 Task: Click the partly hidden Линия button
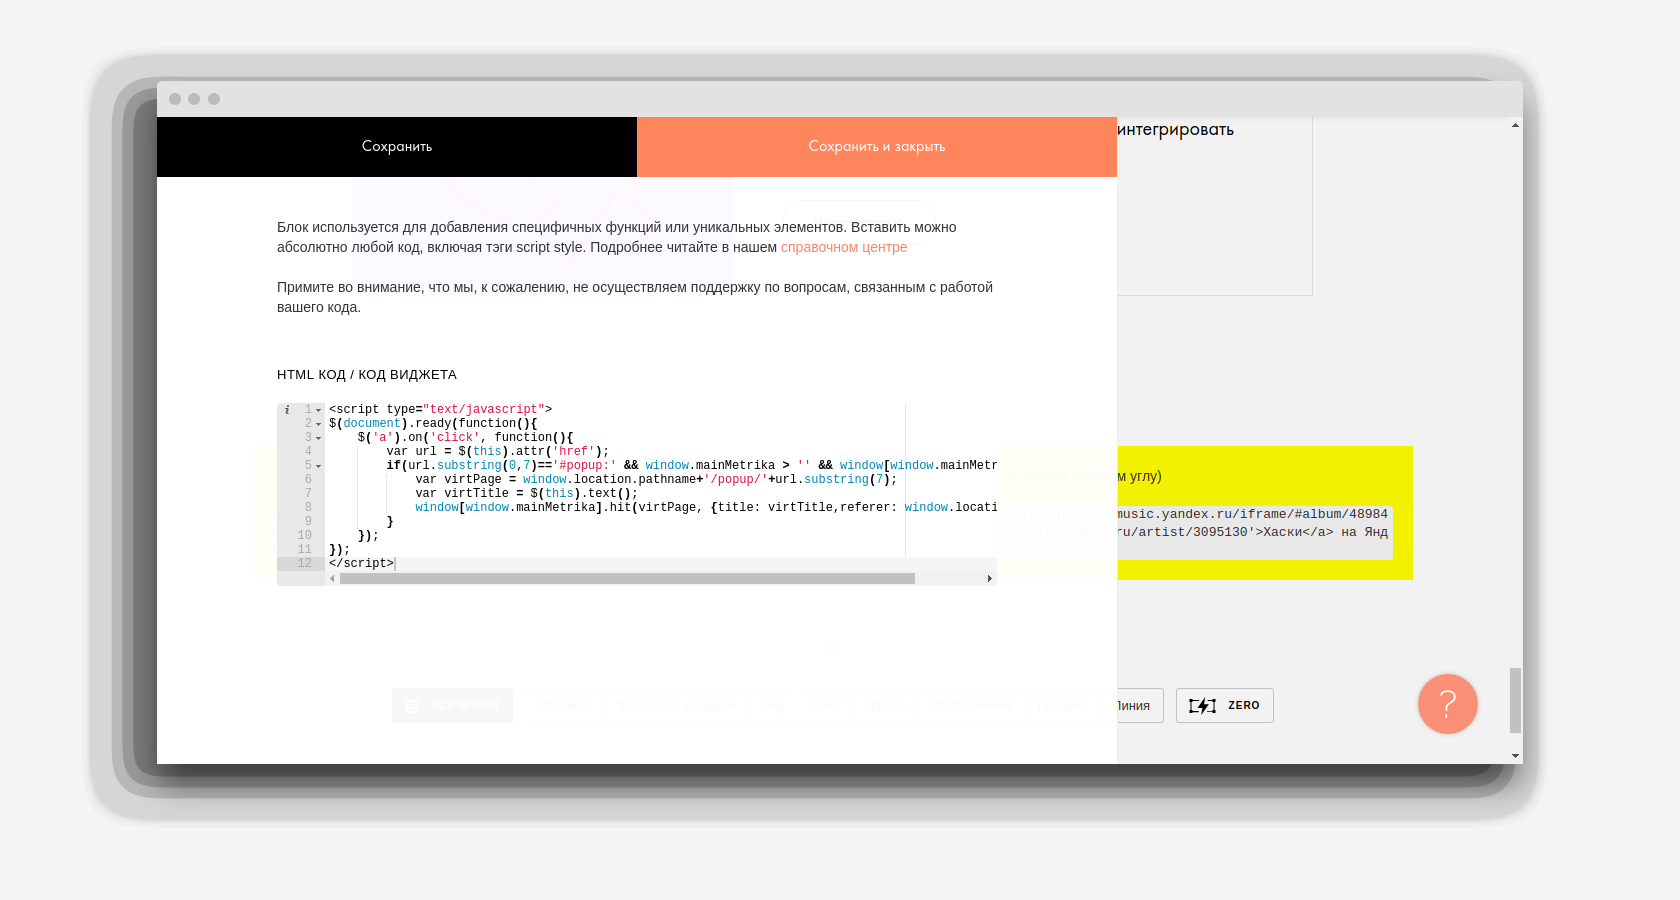(1139, 706)
